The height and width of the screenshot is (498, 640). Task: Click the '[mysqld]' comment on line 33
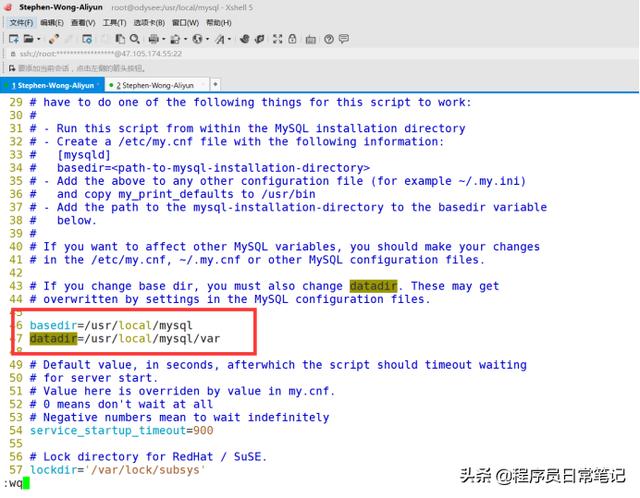click(x=84, y=155)
